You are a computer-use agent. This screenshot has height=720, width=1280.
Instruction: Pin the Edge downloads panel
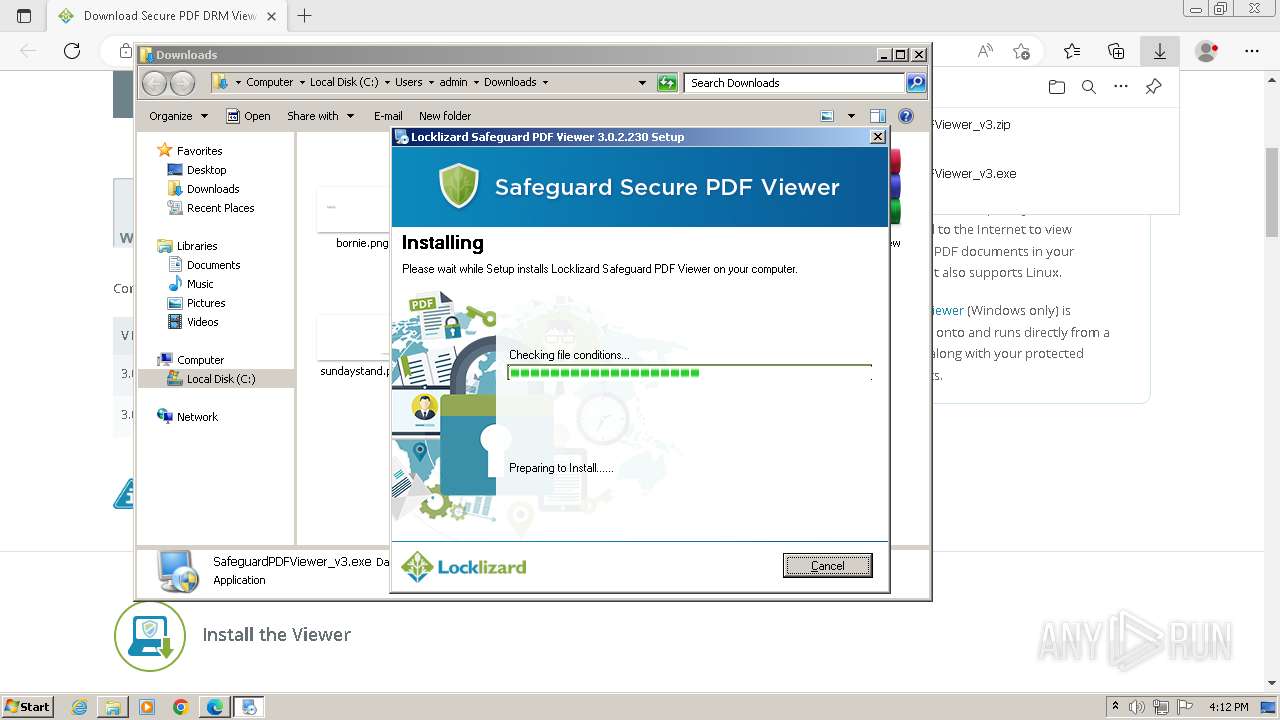(x=1153, y=87)
